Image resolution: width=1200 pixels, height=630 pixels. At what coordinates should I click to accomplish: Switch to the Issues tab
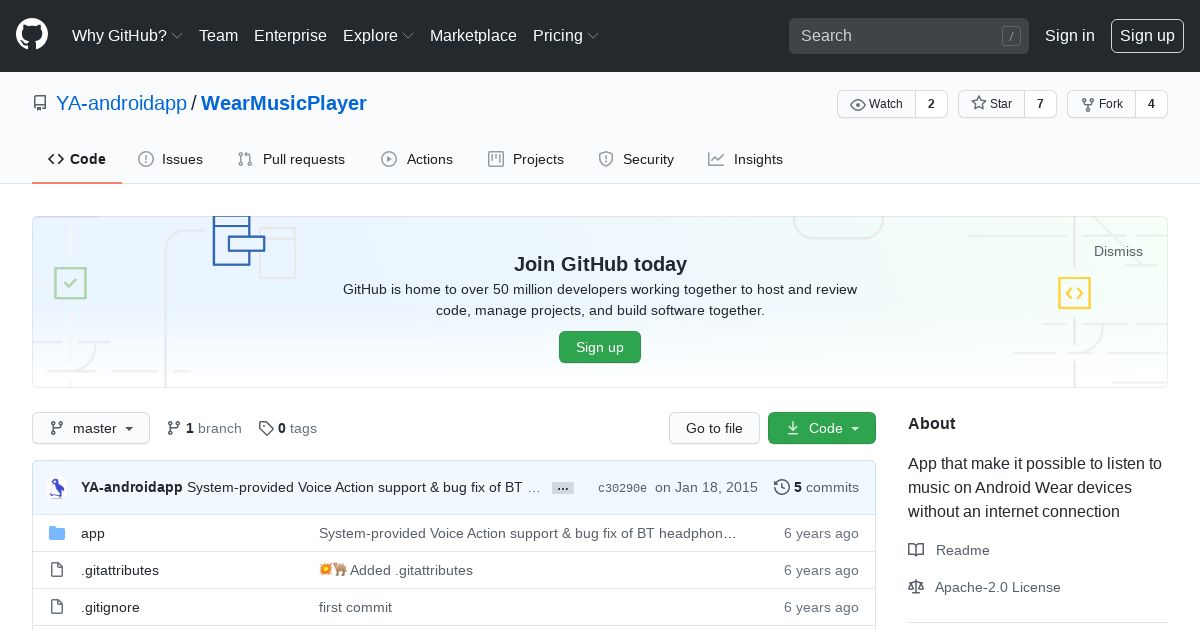170,159
